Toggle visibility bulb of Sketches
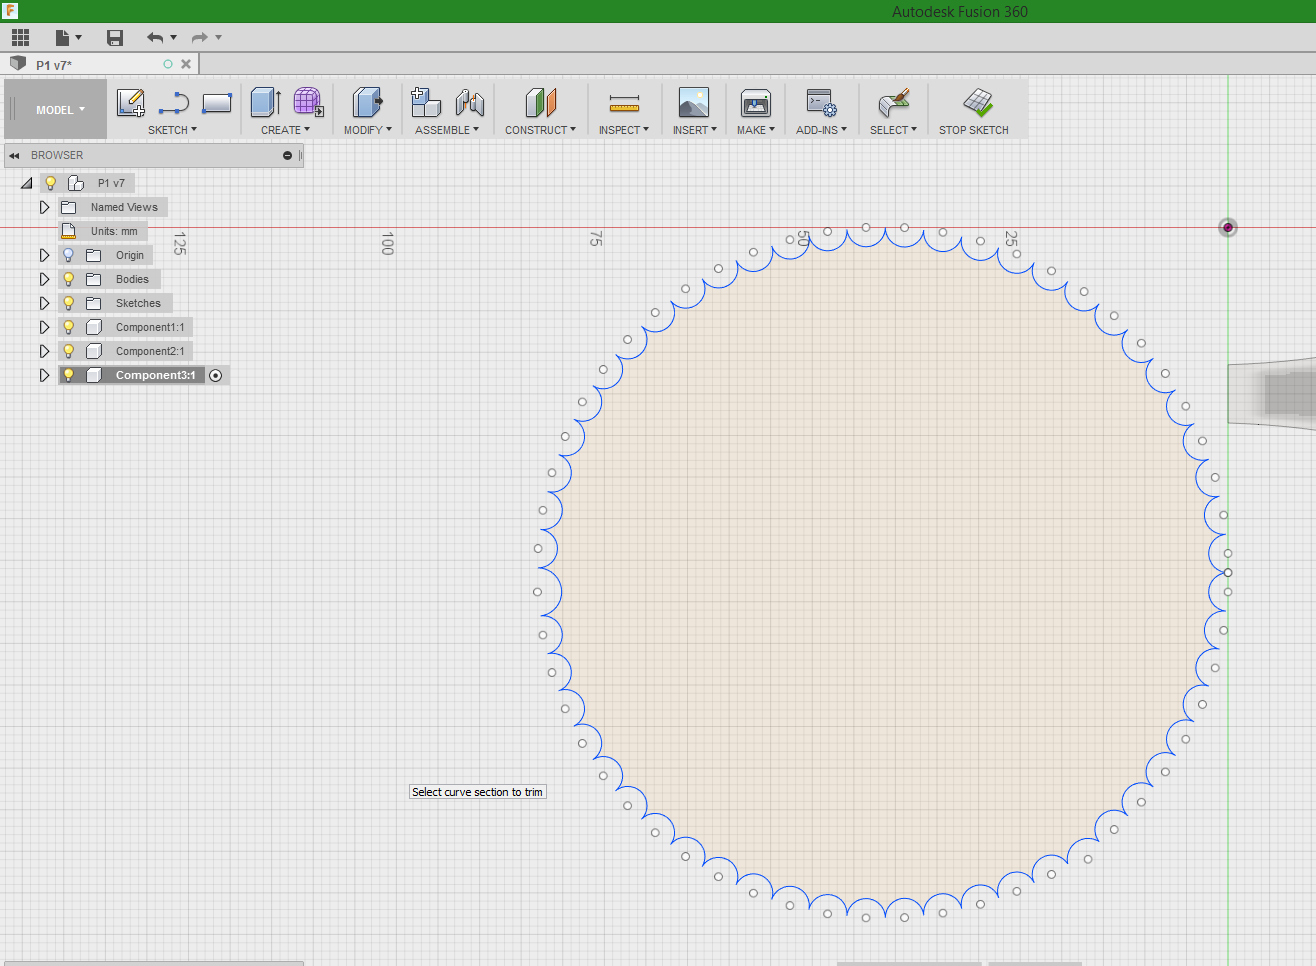 (x=69, y=303)
